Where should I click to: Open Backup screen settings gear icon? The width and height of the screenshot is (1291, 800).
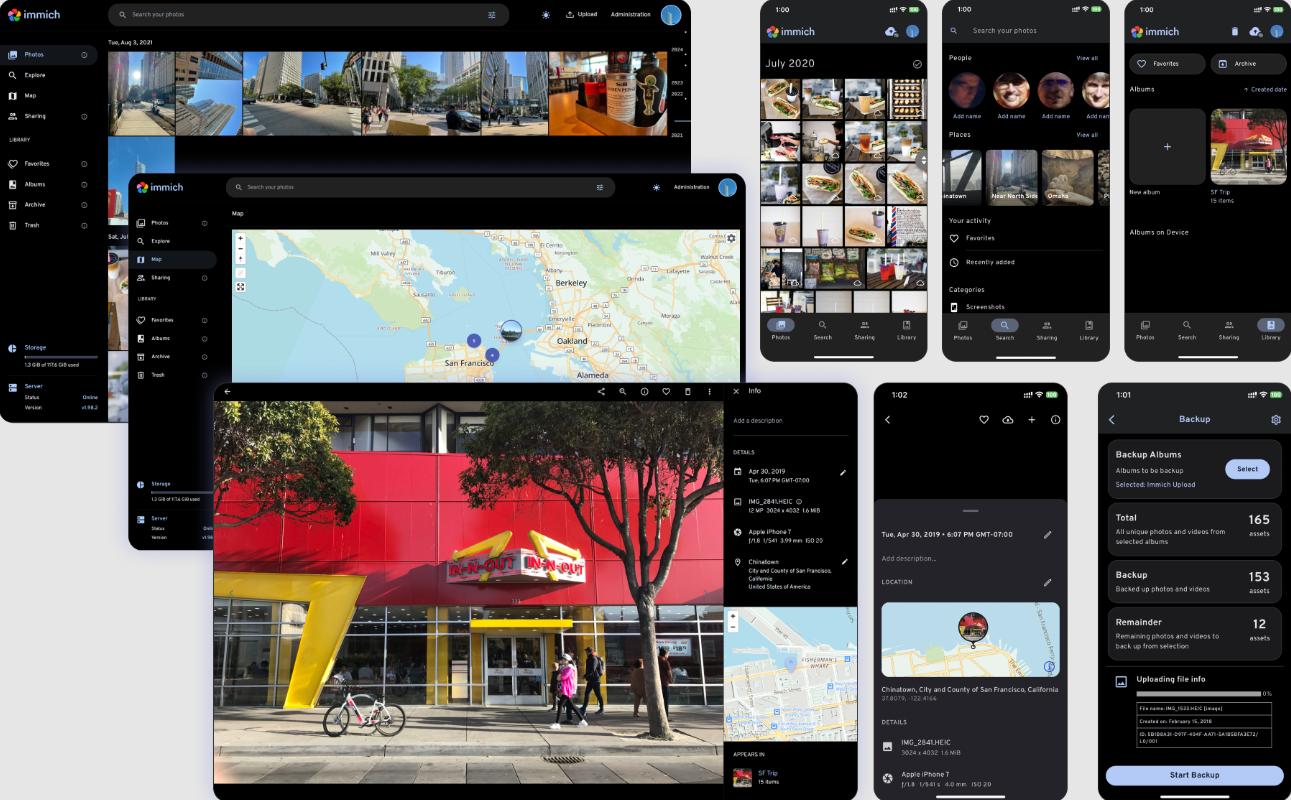point(1275,420)
